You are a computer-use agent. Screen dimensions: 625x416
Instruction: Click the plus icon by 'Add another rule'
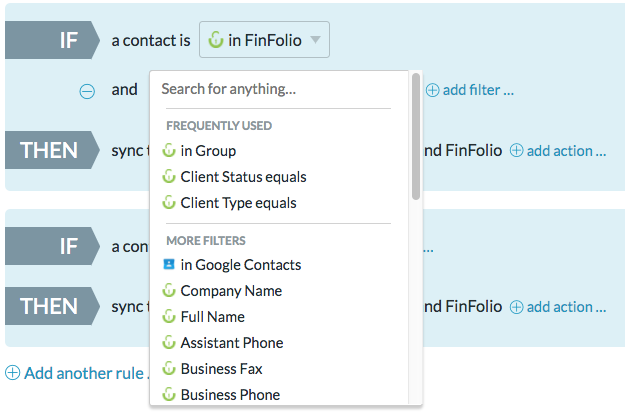tap(12, 373)
